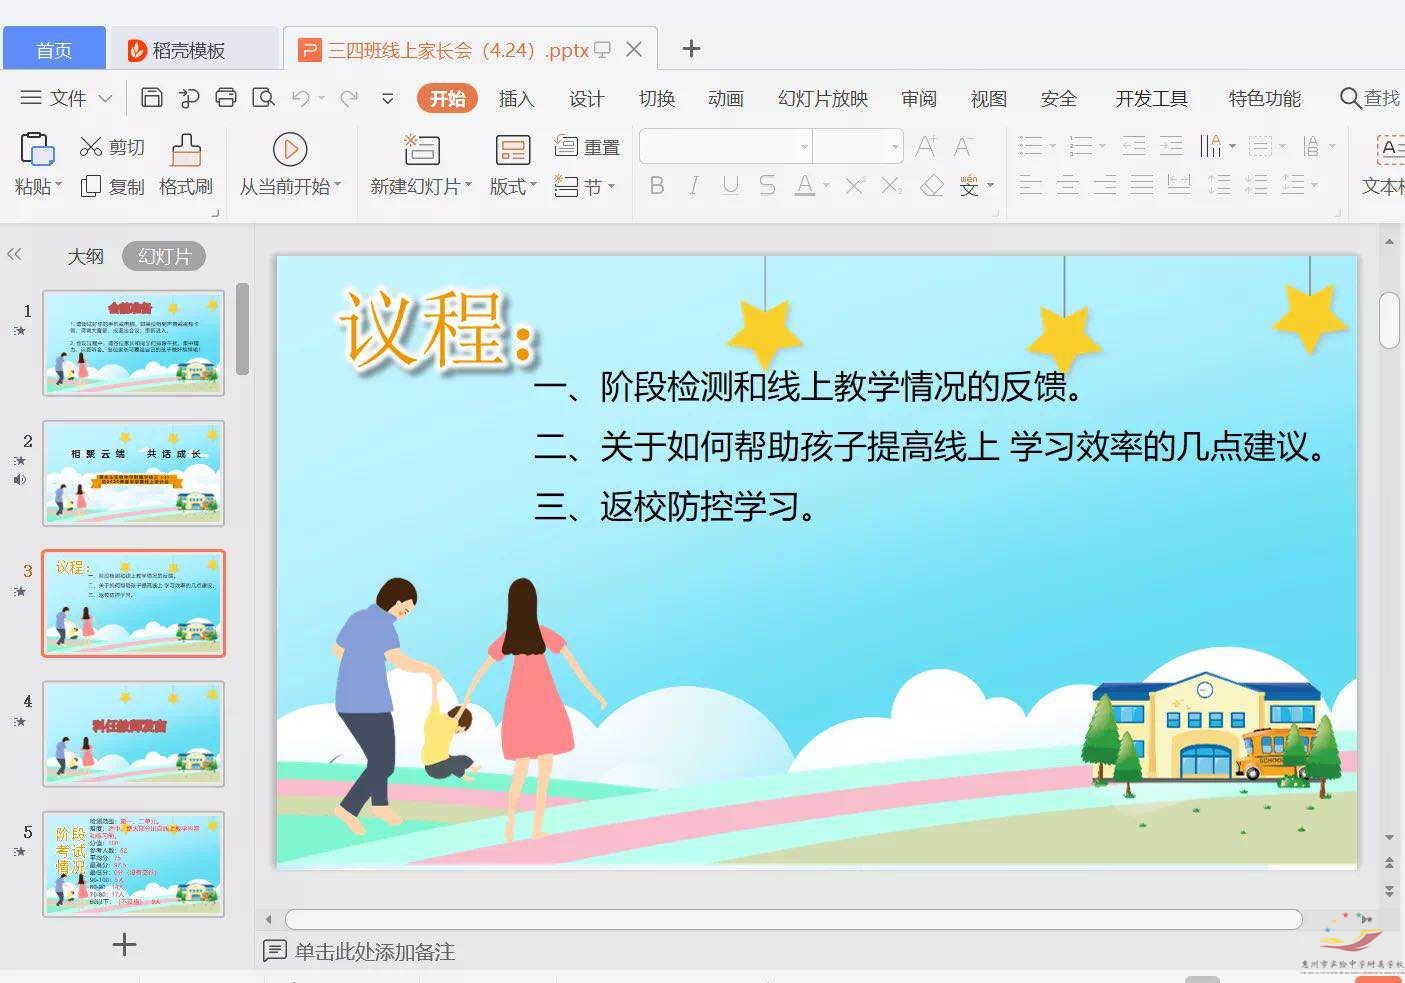Click the Redo arrow
The height and width of the screenshot is (983, 1405).
point(348,97)
